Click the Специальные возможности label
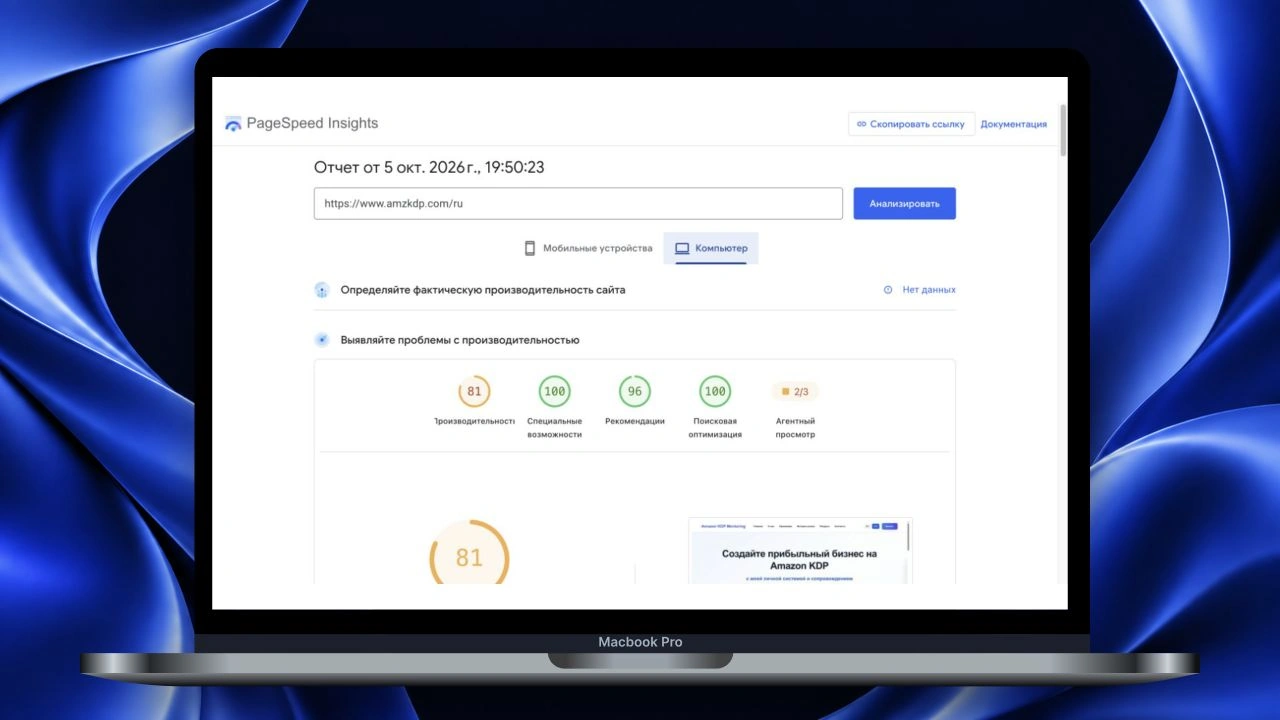 554,428
